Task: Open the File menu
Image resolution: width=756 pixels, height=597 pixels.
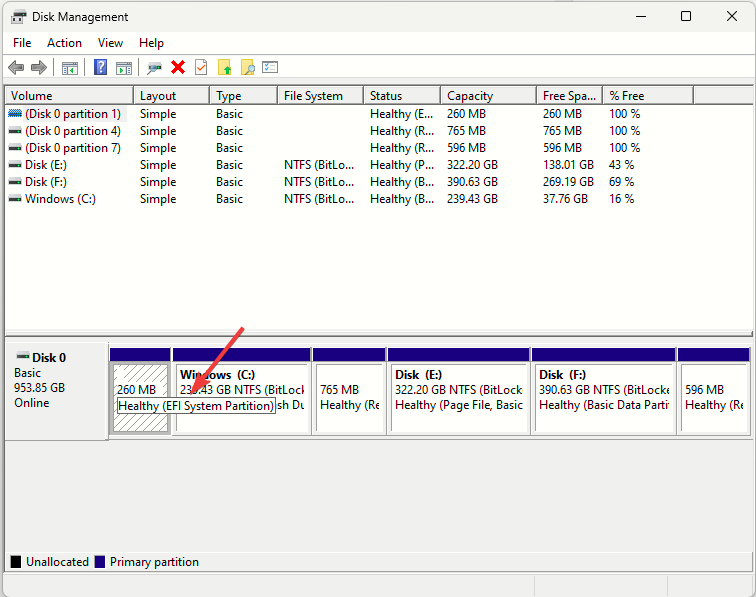Action: click(x=22, y=43)
